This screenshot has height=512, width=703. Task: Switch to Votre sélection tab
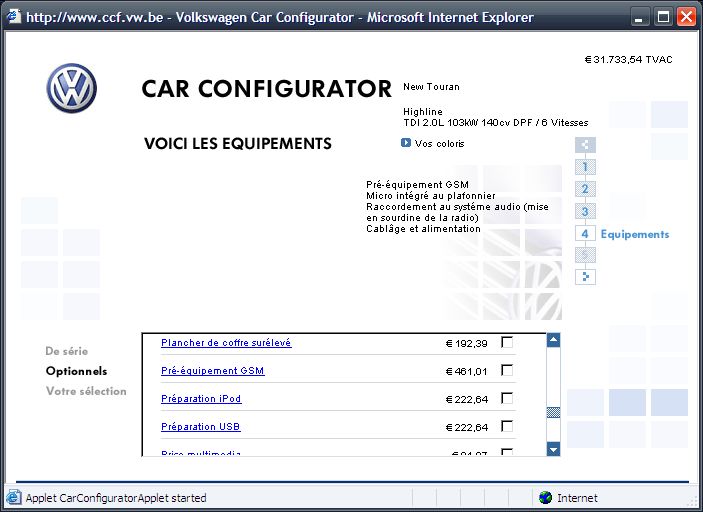tap(86, 391)
